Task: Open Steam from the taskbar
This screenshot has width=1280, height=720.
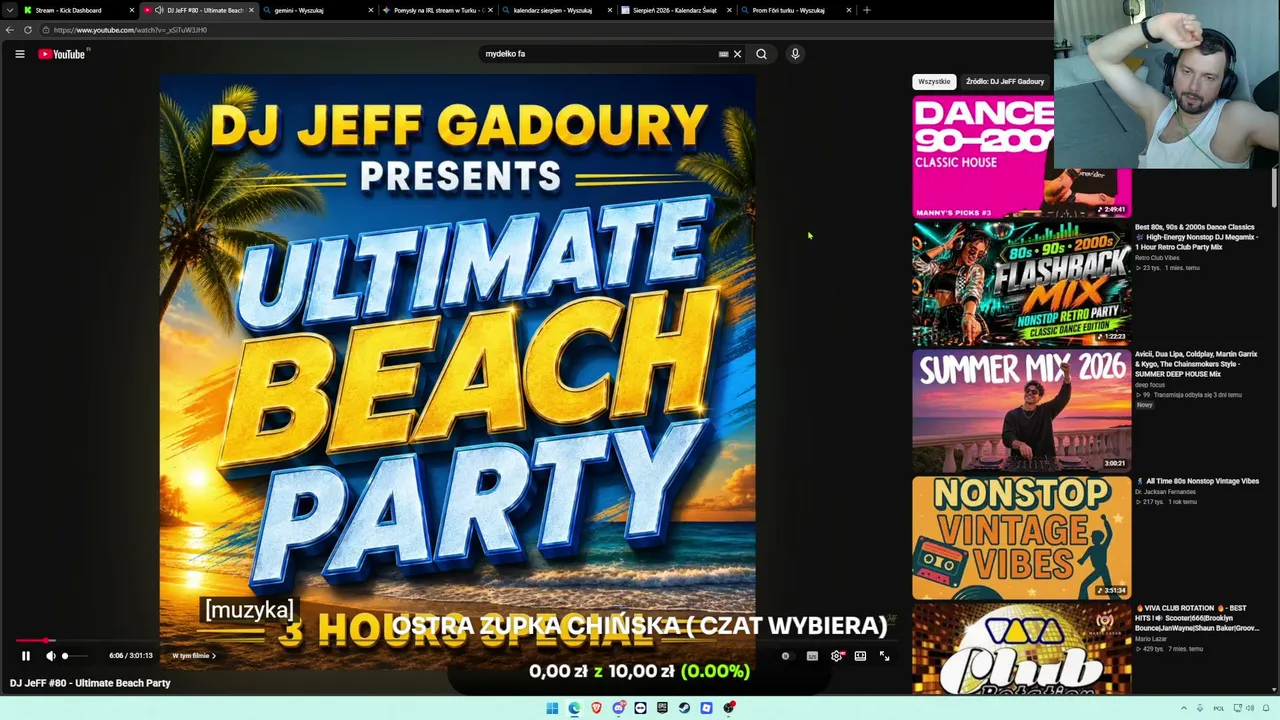Action: 685,708
